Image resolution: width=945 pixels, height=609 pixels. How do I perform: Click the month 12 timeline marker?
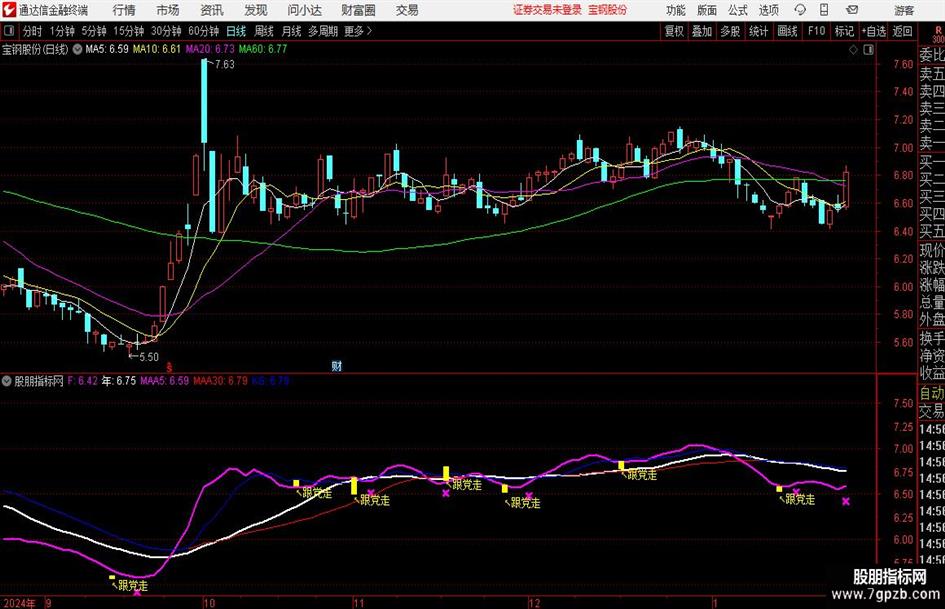pyautogui.click(x=534, y=603)
